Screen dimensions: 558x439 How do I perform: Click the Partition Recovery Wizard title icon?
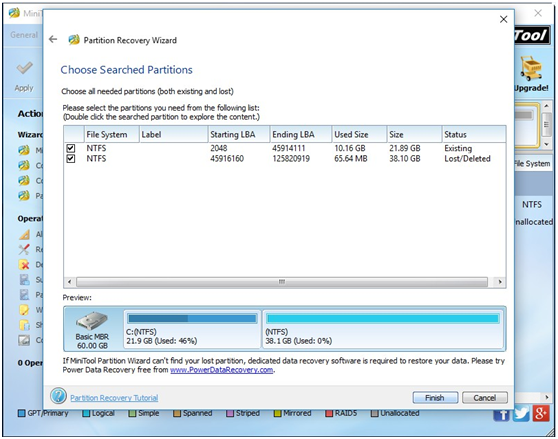click(74, 39)
